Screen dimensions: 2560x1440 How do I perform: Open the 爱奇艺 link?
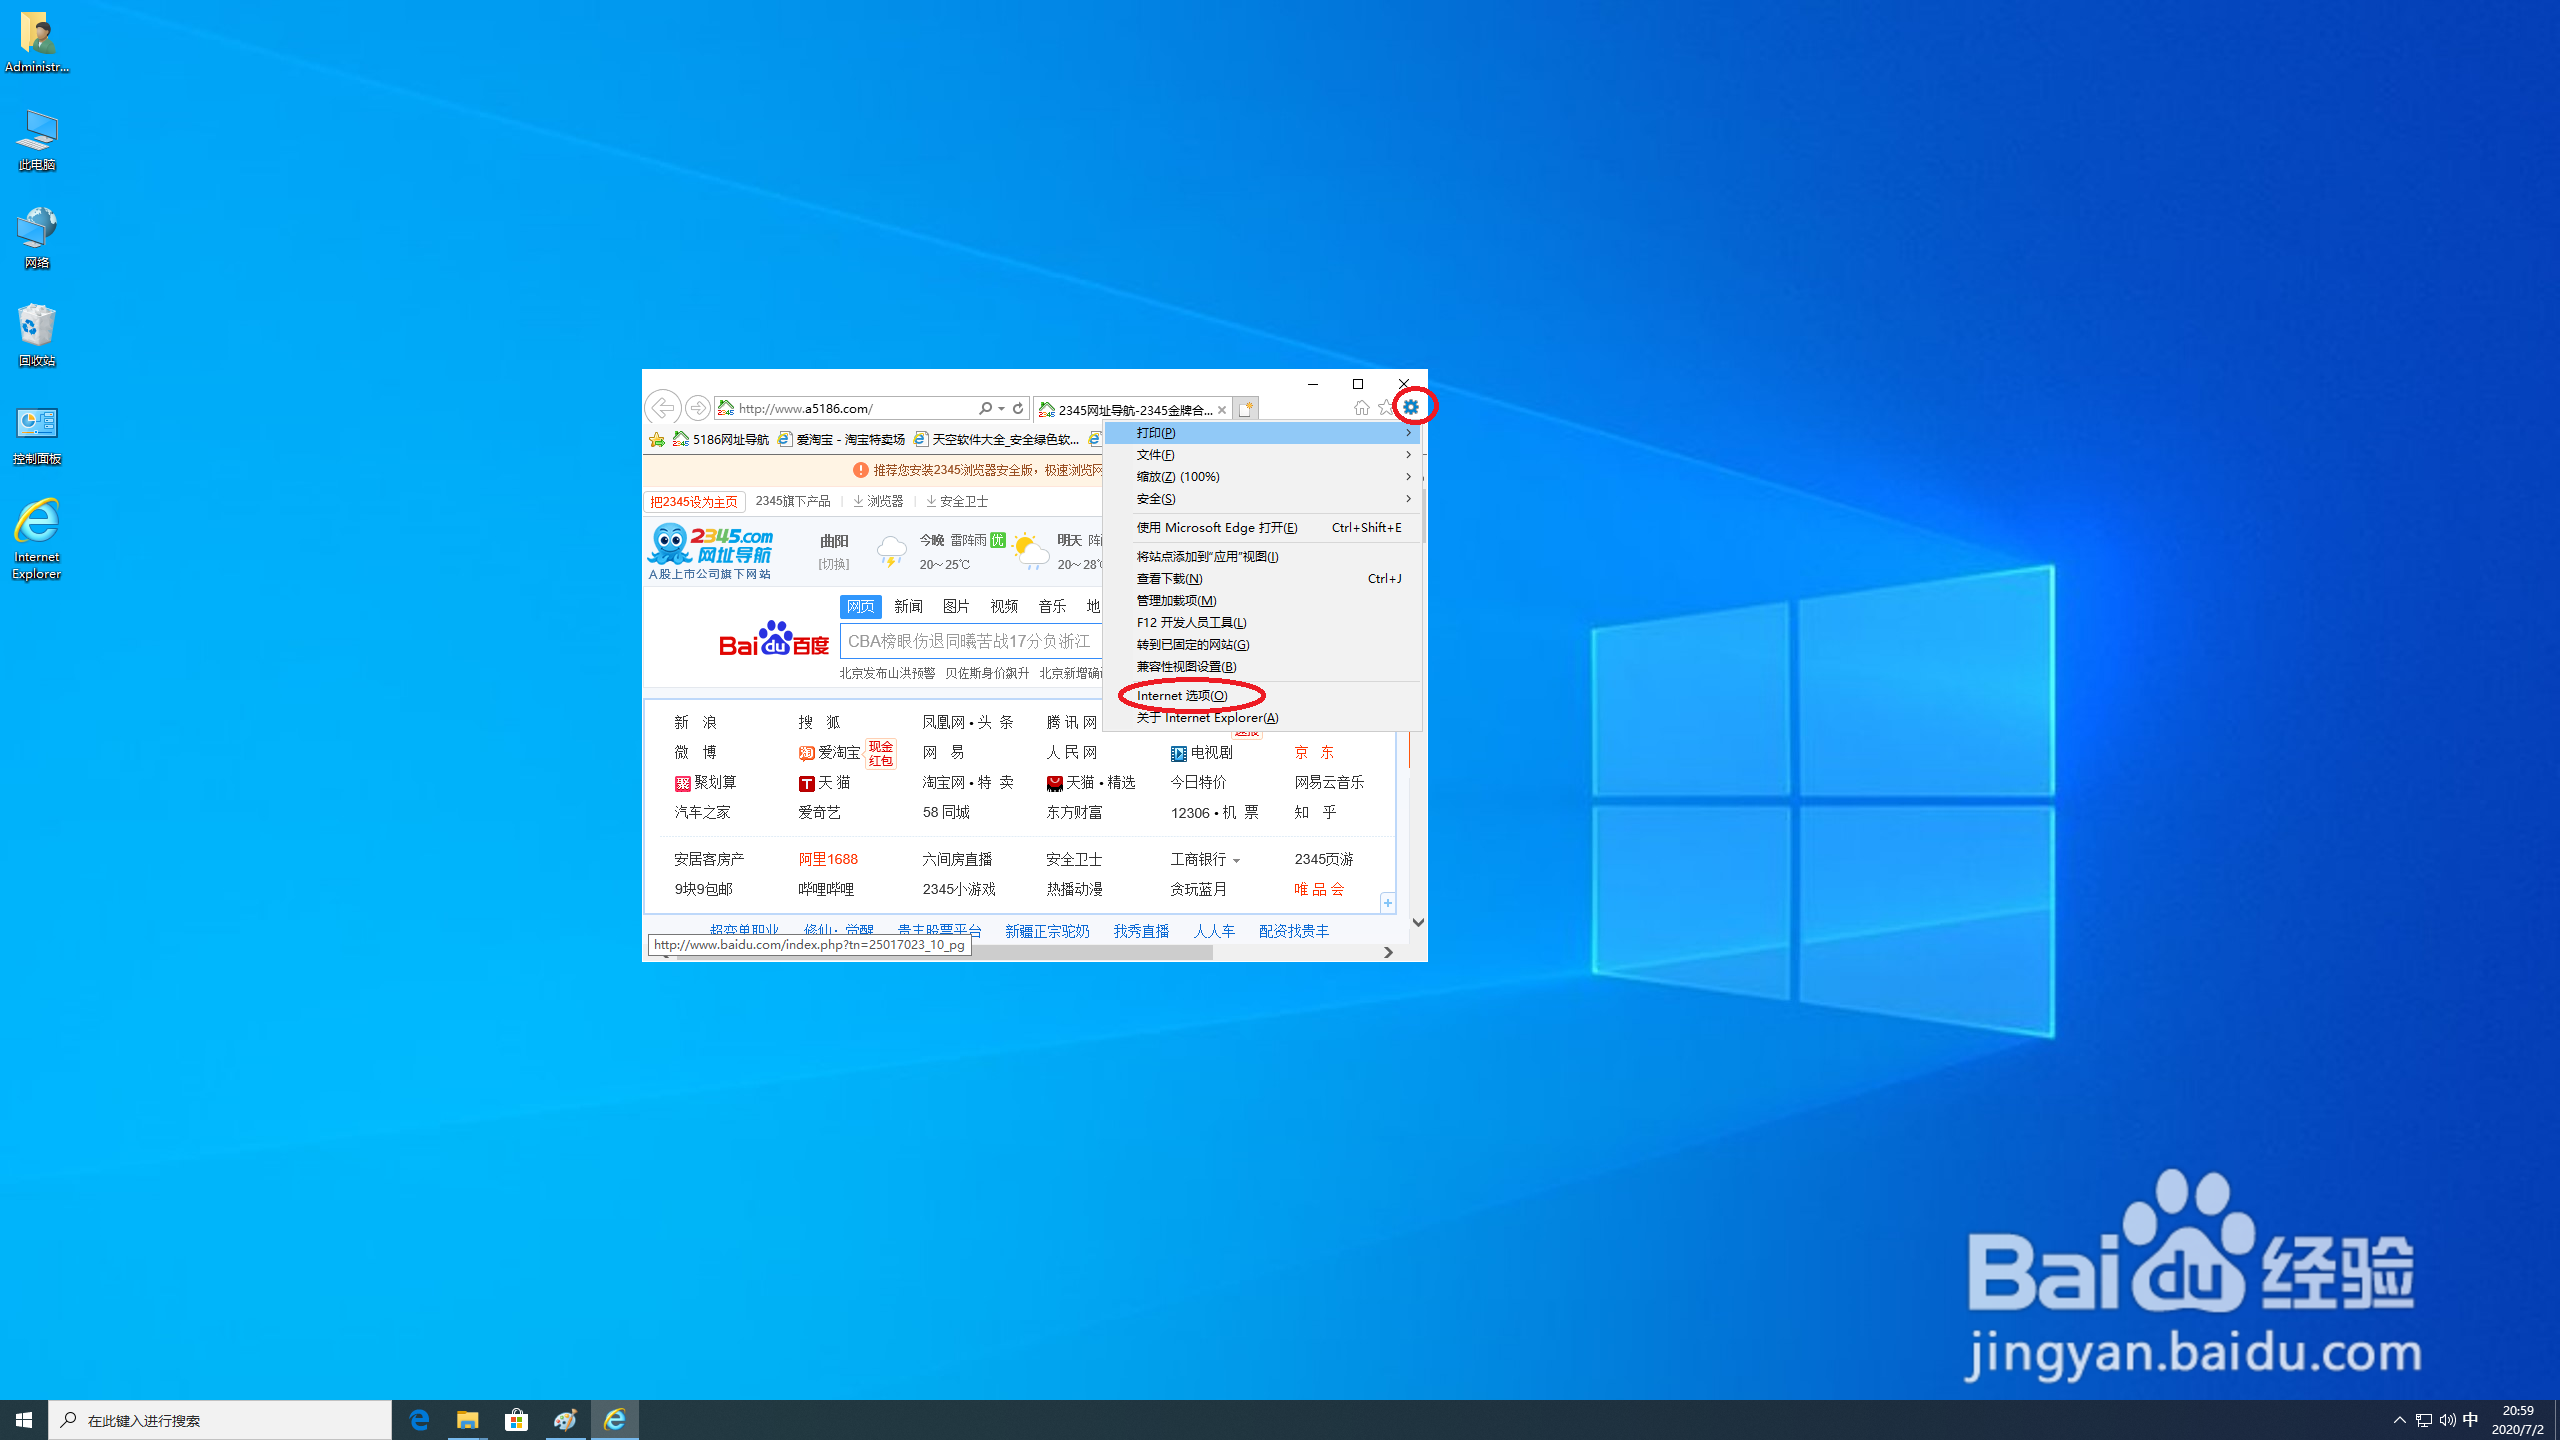point(818,812)
